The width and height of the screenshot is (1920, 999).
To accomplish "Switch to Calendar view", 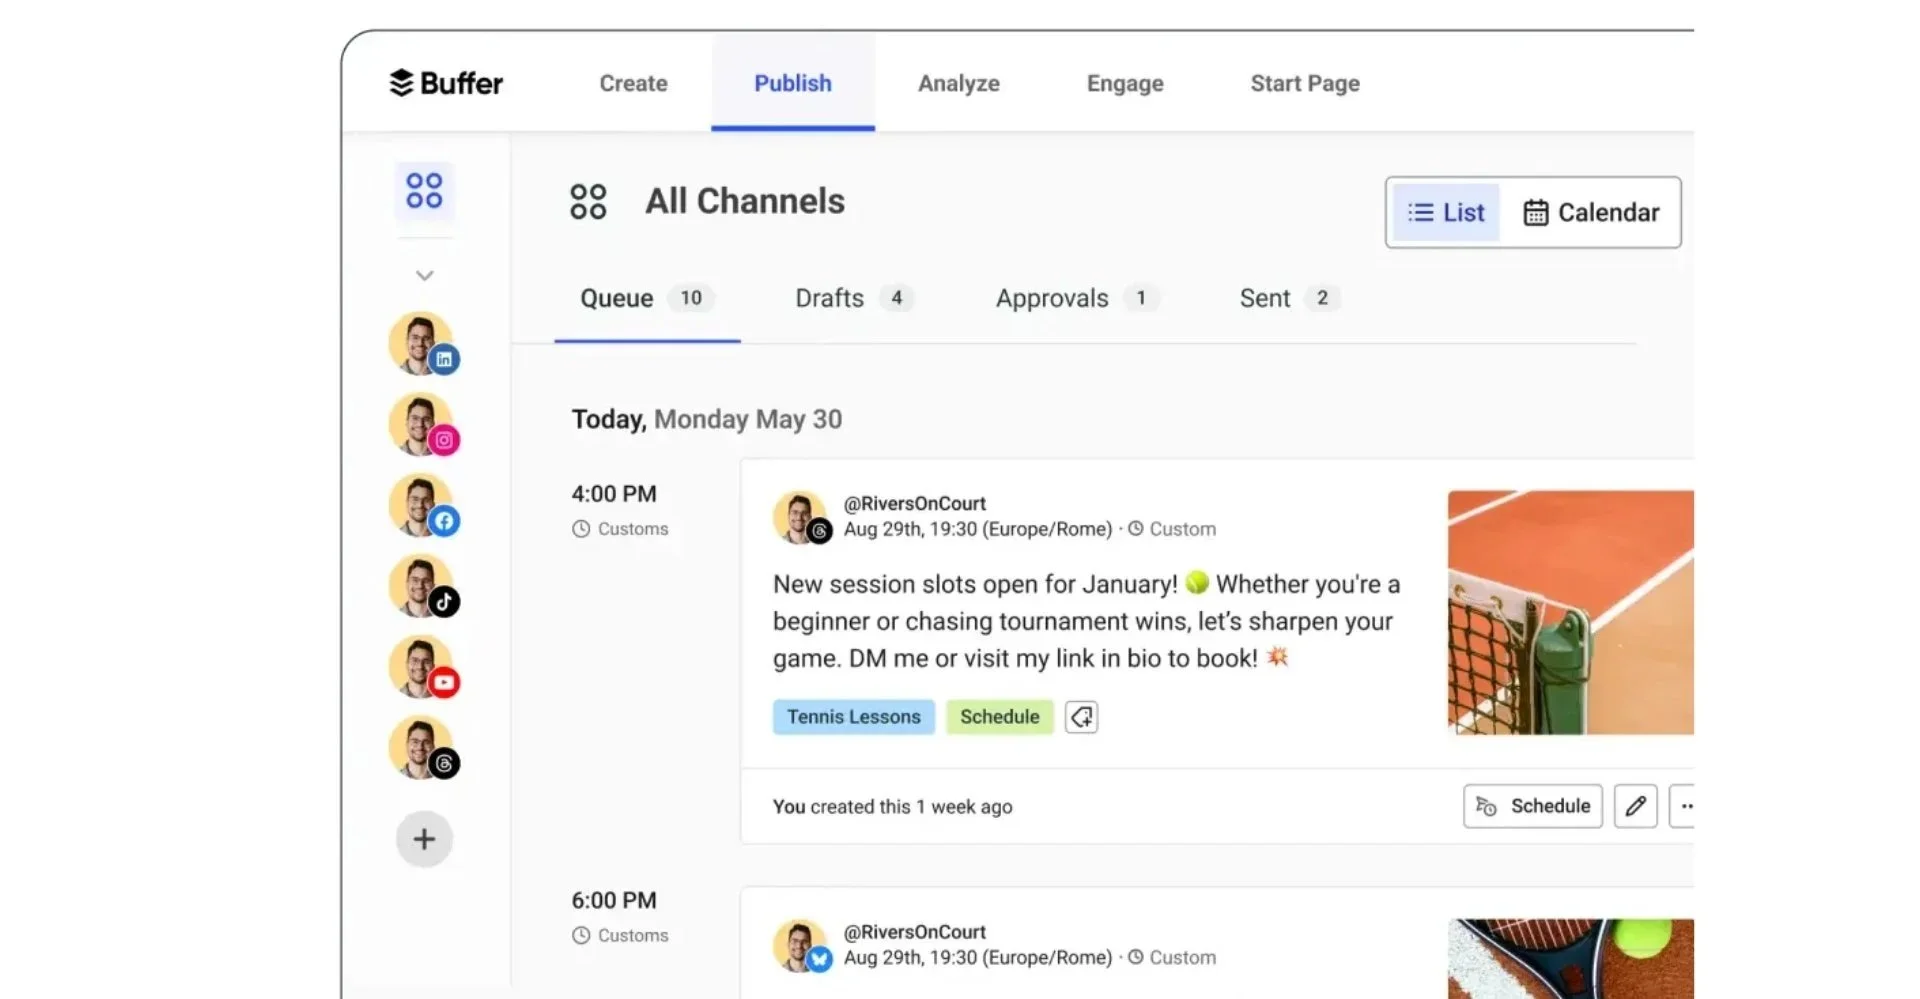I will pos(1590,212).
